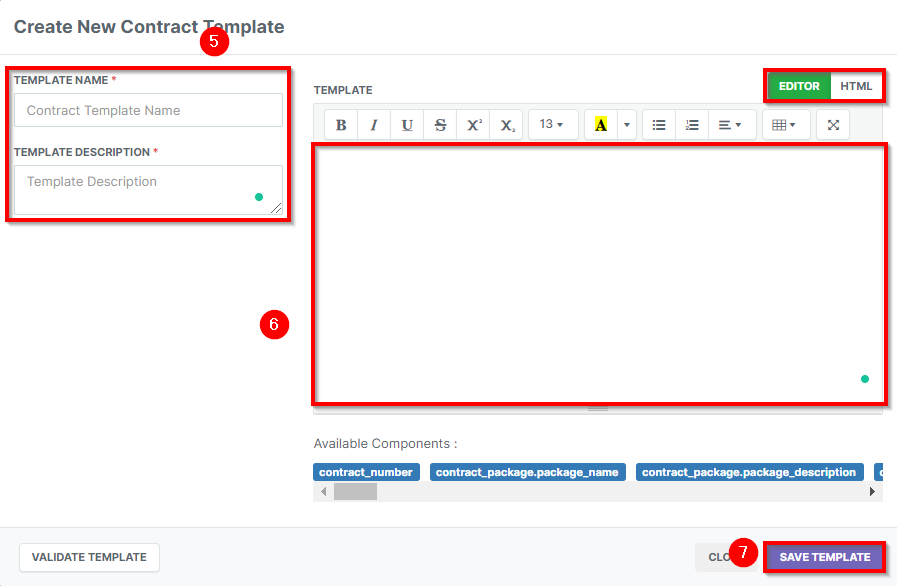Apply italic formatting
This screenshot has height=586, width=897.
pyautogui.click(x=374, y=125)
